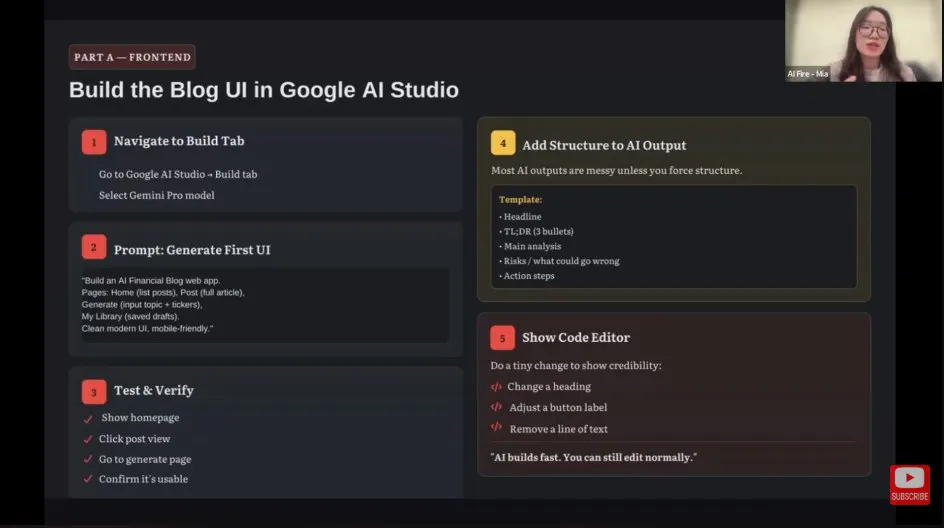Click the AI builds fast quote

point(594,458)
